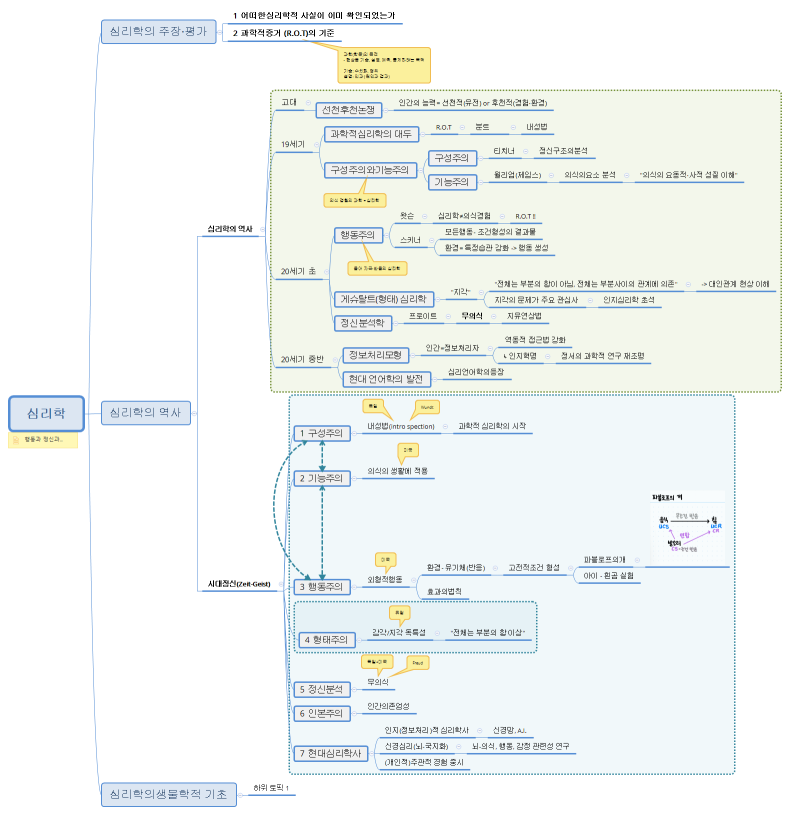The width and height of the screenshot is (790, 815).
Task: Select the central 심리학 topic node
Action: tap(44, 412)
